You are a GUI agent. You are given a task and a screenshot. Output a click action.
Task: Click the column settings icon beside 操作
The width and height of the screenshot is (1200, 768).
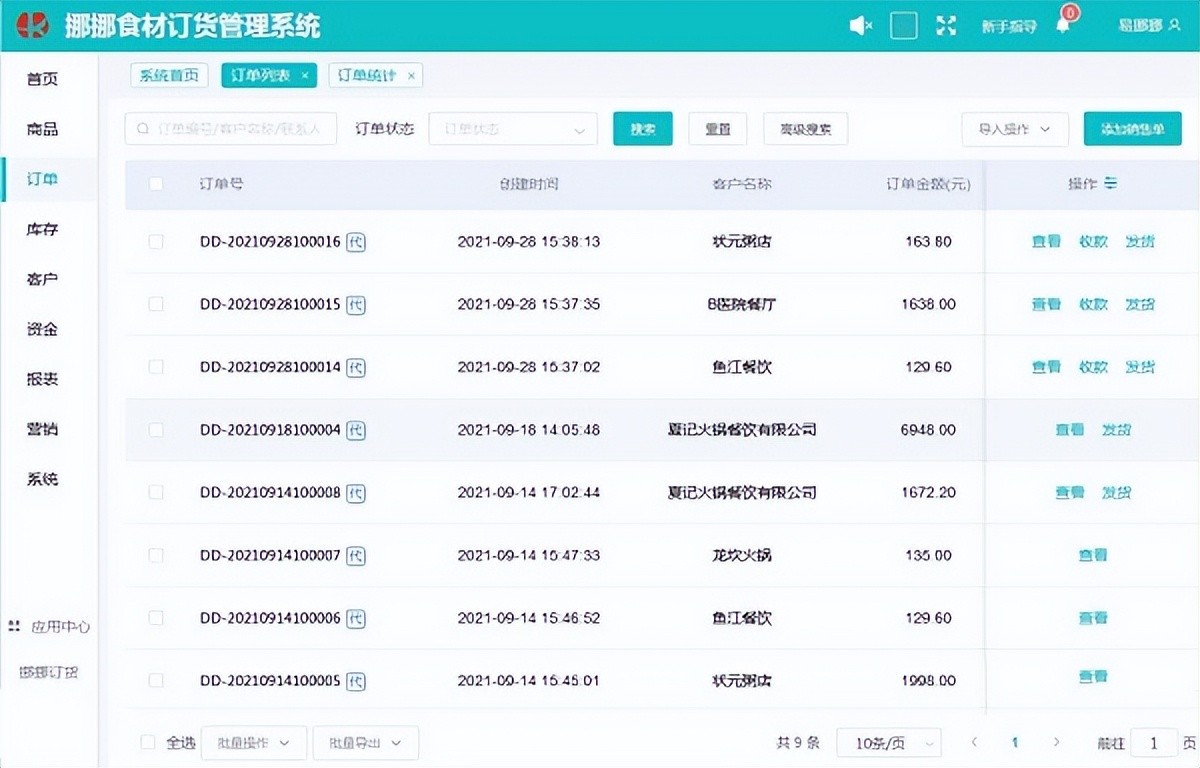point(1110,184)
